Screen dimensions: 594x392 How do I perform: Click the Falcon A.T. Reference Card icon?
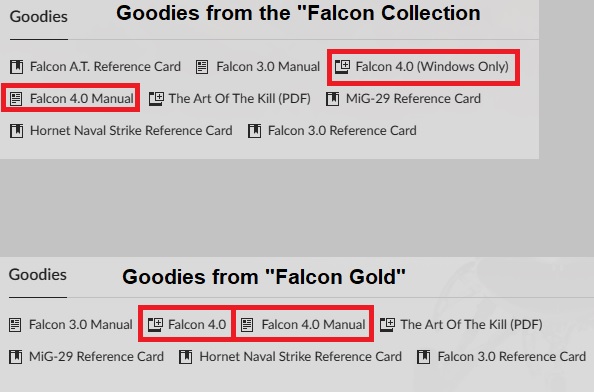(x=17, y=67)
